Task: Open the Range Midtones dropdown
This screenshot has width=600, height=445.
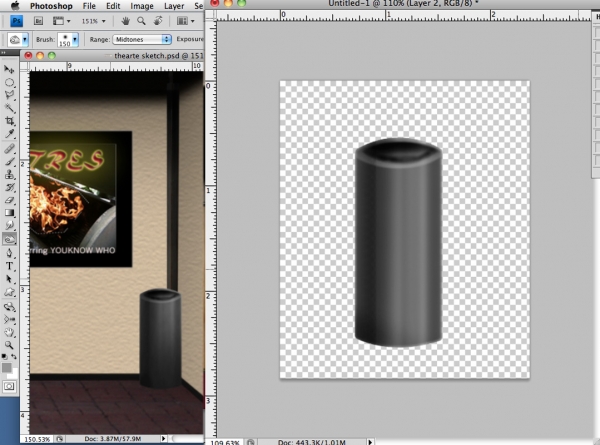Action: pos(142,39)
